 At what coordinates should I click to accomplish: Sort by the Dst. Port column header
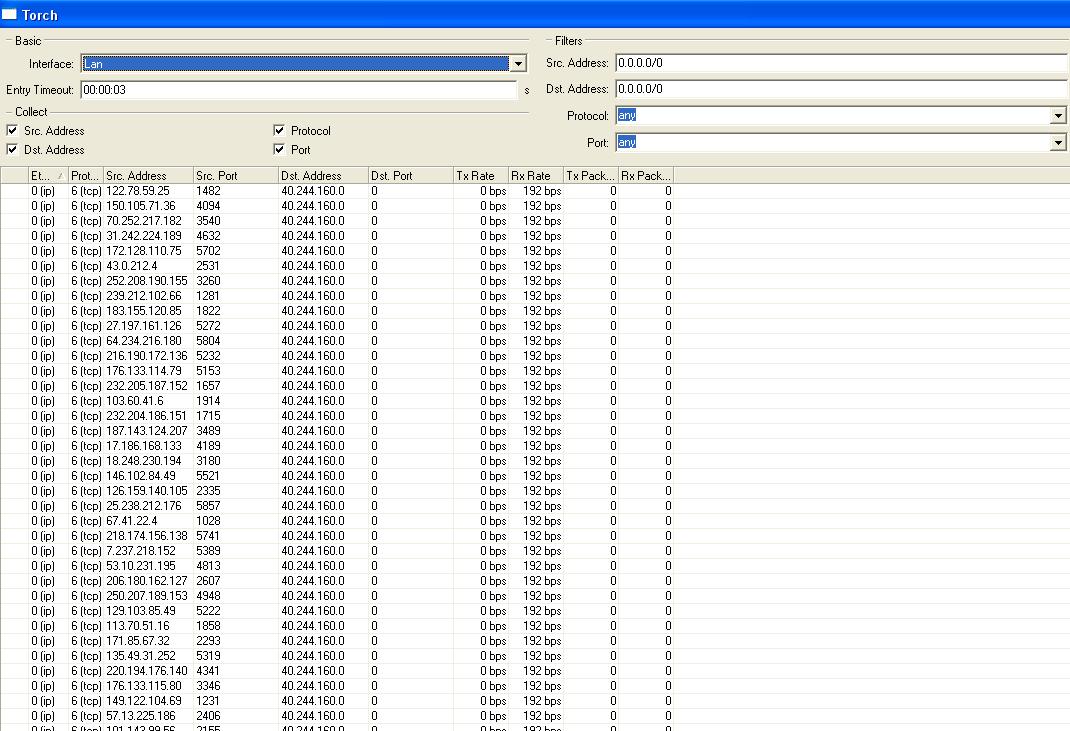click(410, 175)
